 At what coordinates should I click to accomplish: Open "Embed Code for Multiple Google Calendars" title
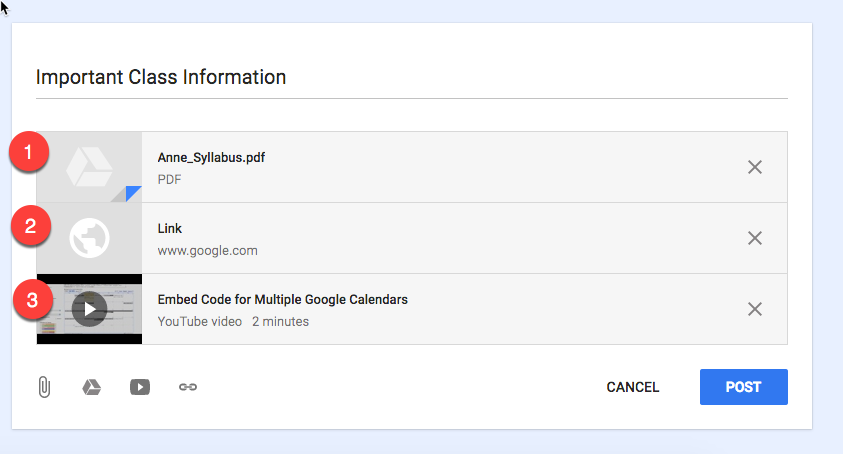pos(282,299)
